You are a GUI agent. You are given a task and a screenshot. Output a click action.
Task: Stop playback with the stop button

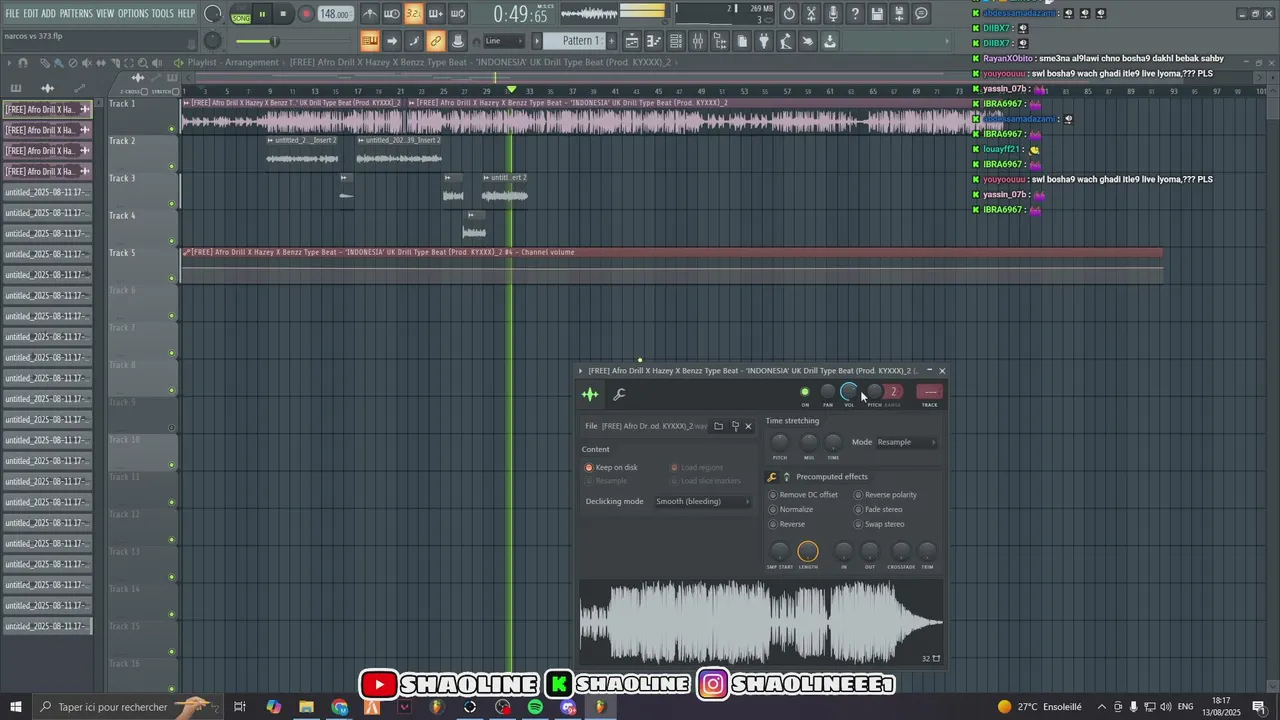click(284, 14)
